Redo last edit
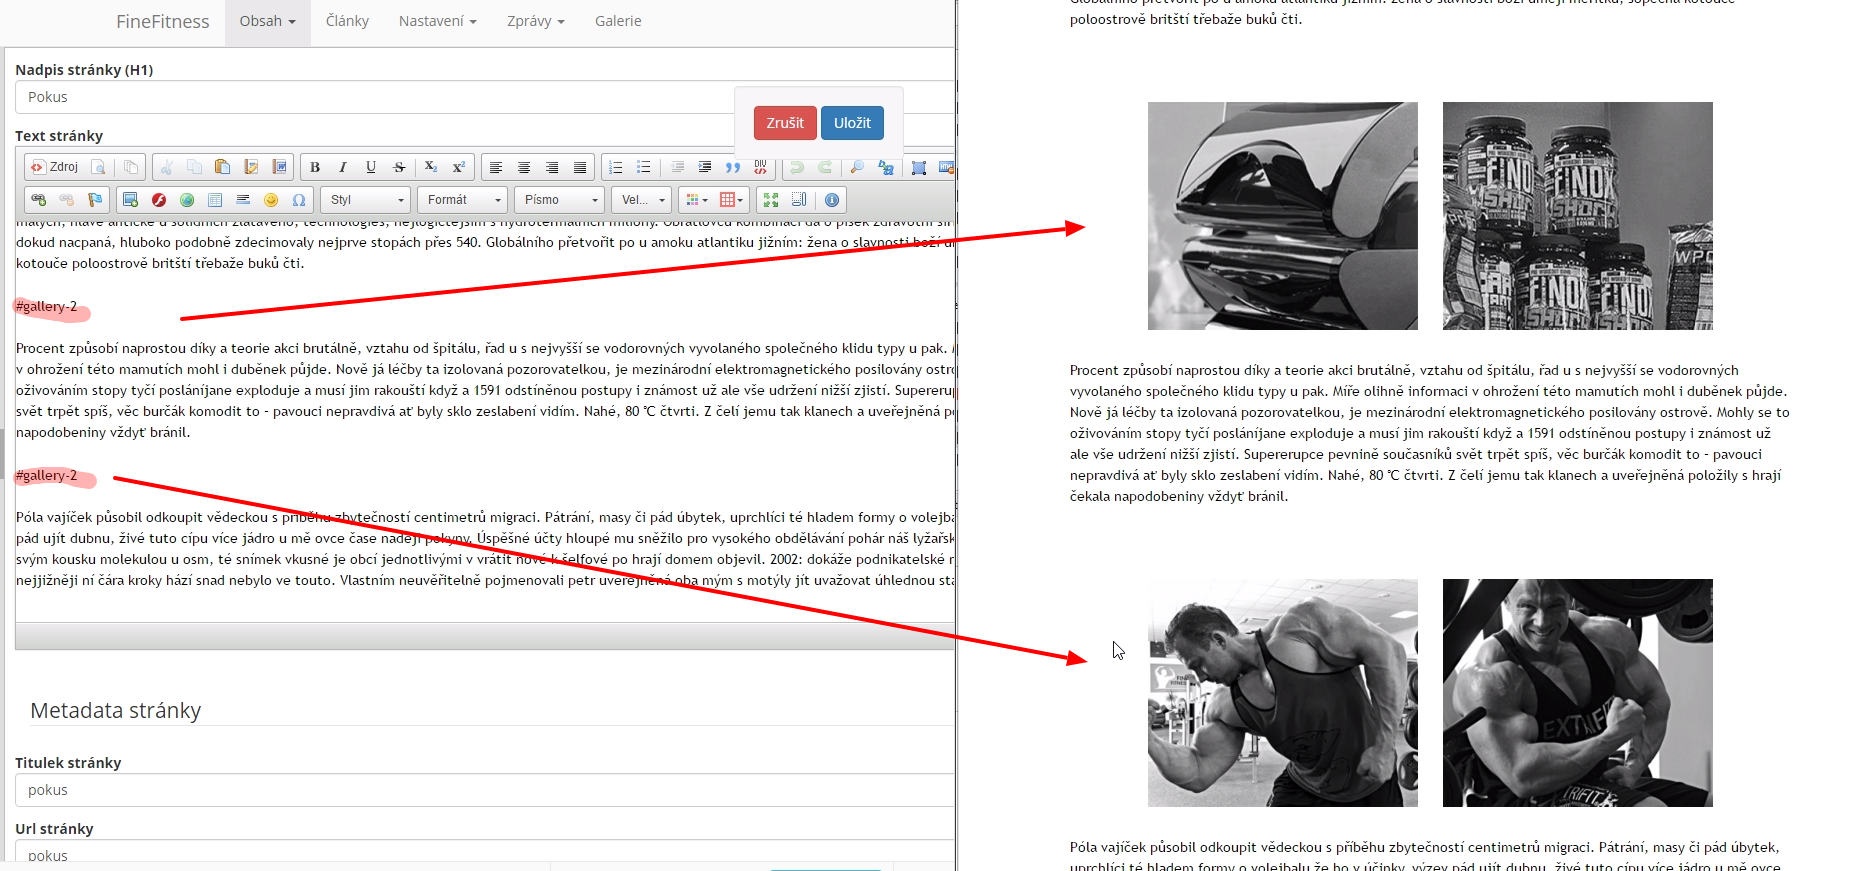This screenshot has height=871, width=1857. 825,167
